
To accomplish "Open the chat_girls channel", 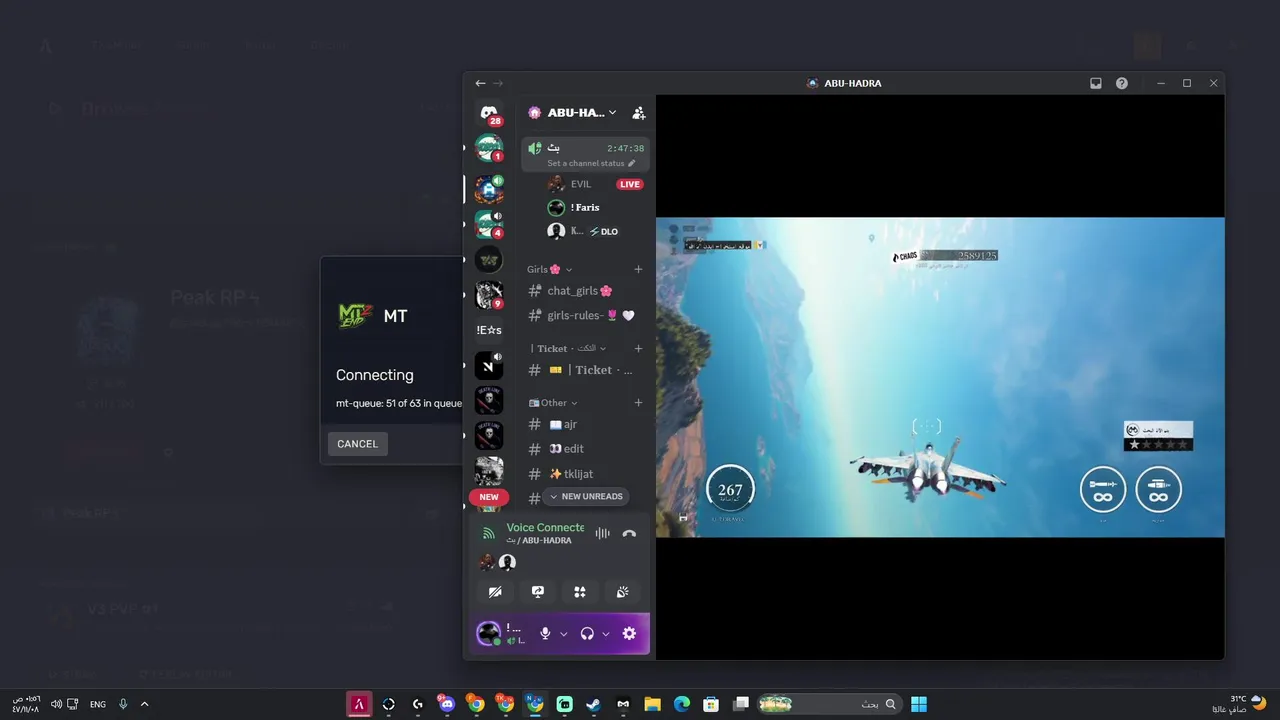I will coord(585,291).
